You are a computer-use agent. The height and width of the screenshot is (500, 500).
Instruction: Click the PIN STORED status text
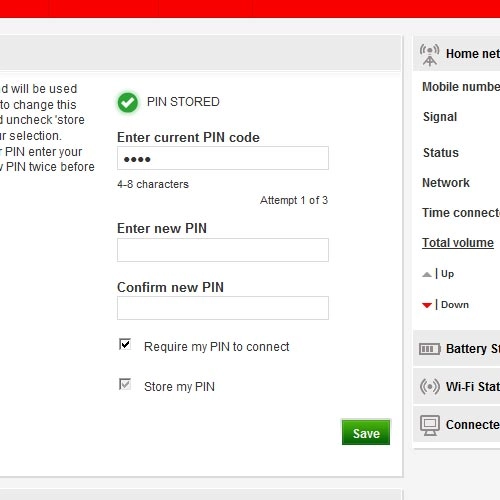pos(183,102)
